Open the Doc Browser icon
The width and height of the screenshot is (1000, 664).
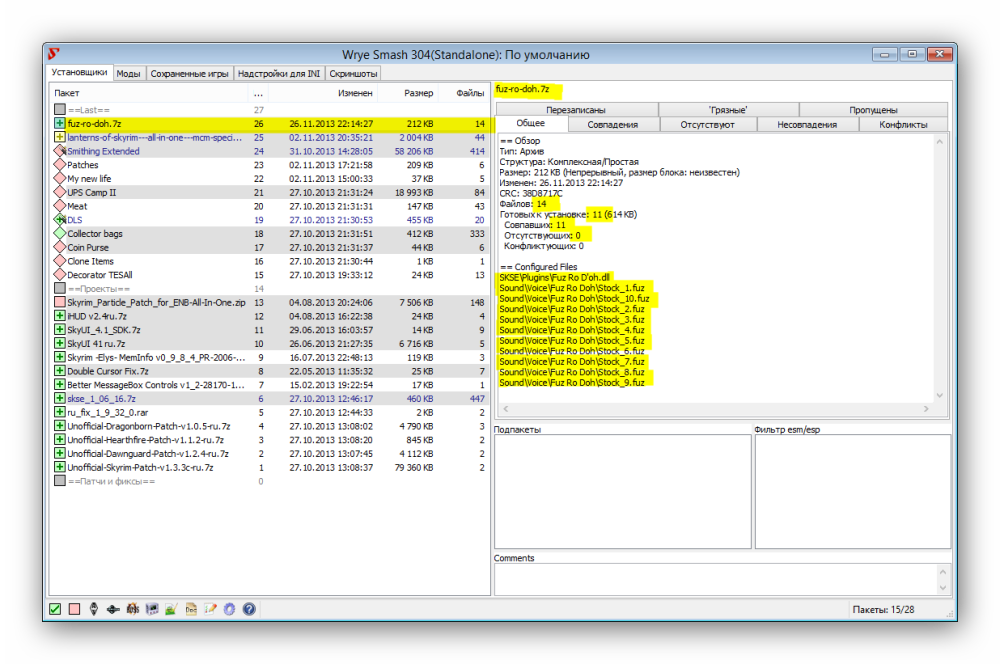(x=191, y=609)
